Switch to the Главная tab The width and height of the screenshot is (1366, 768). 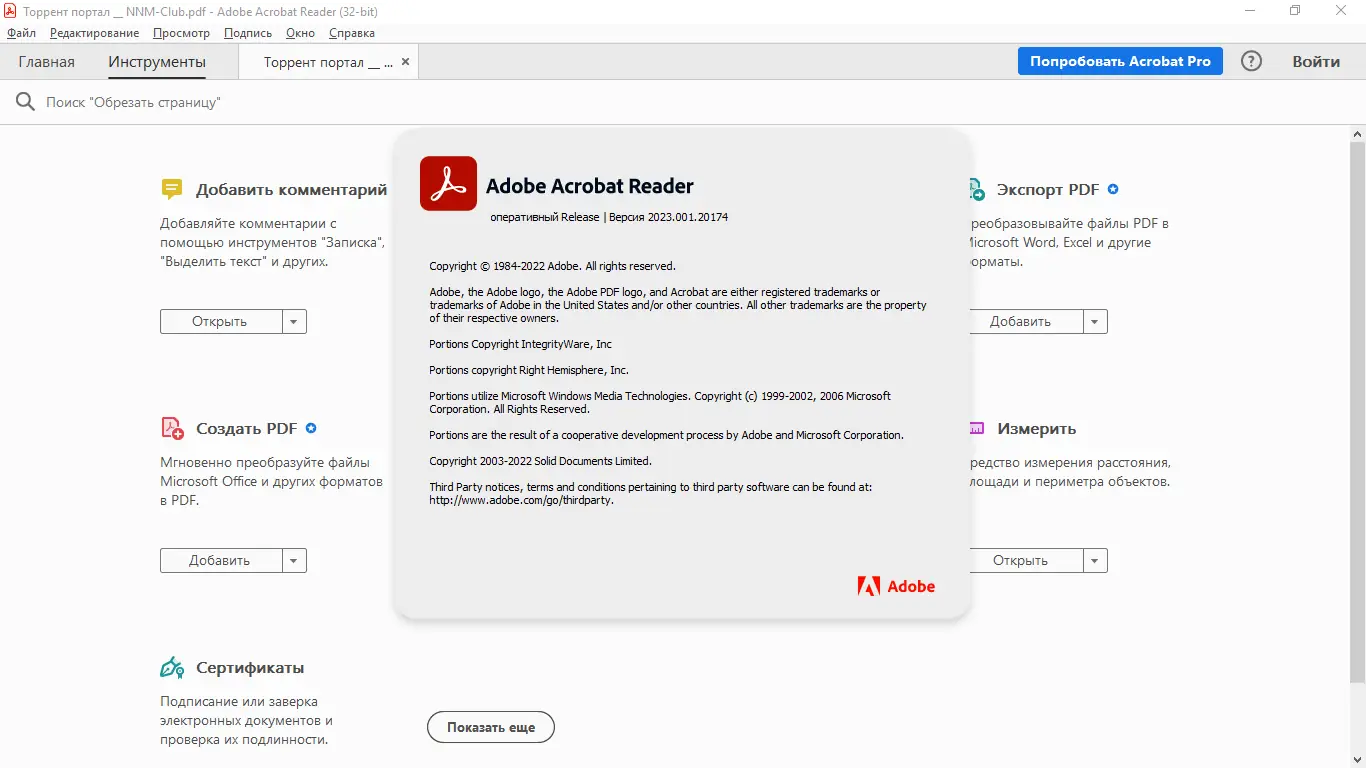pos(46,61)
